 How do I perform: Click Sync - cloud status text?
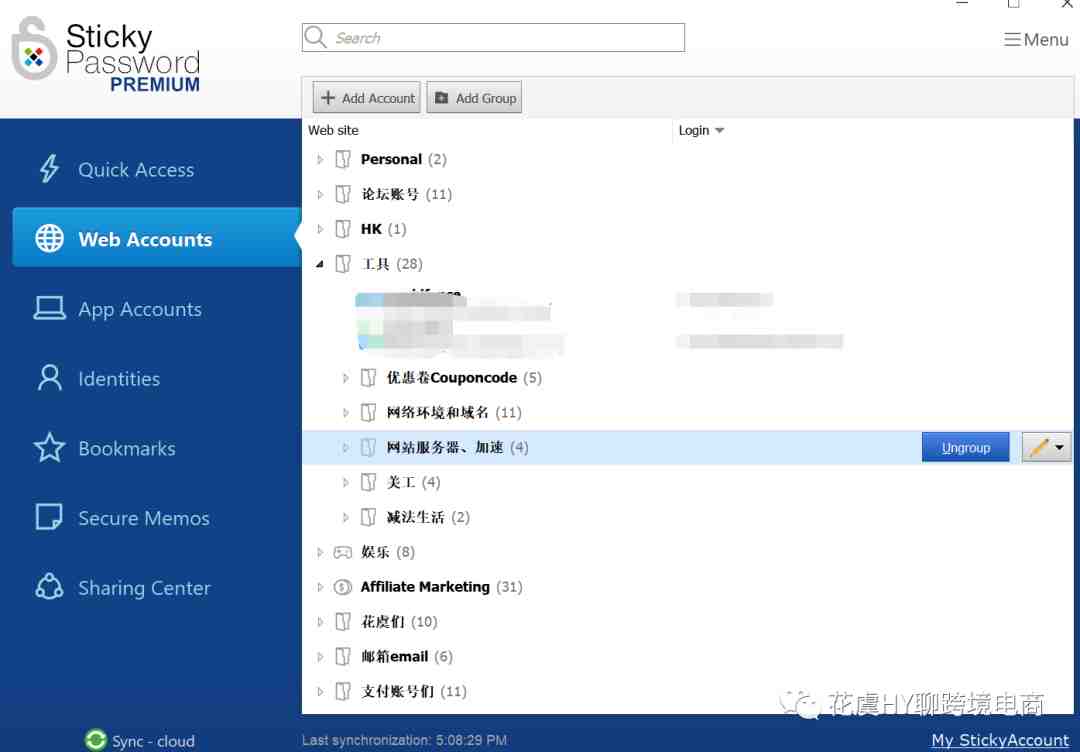[153, 741]
